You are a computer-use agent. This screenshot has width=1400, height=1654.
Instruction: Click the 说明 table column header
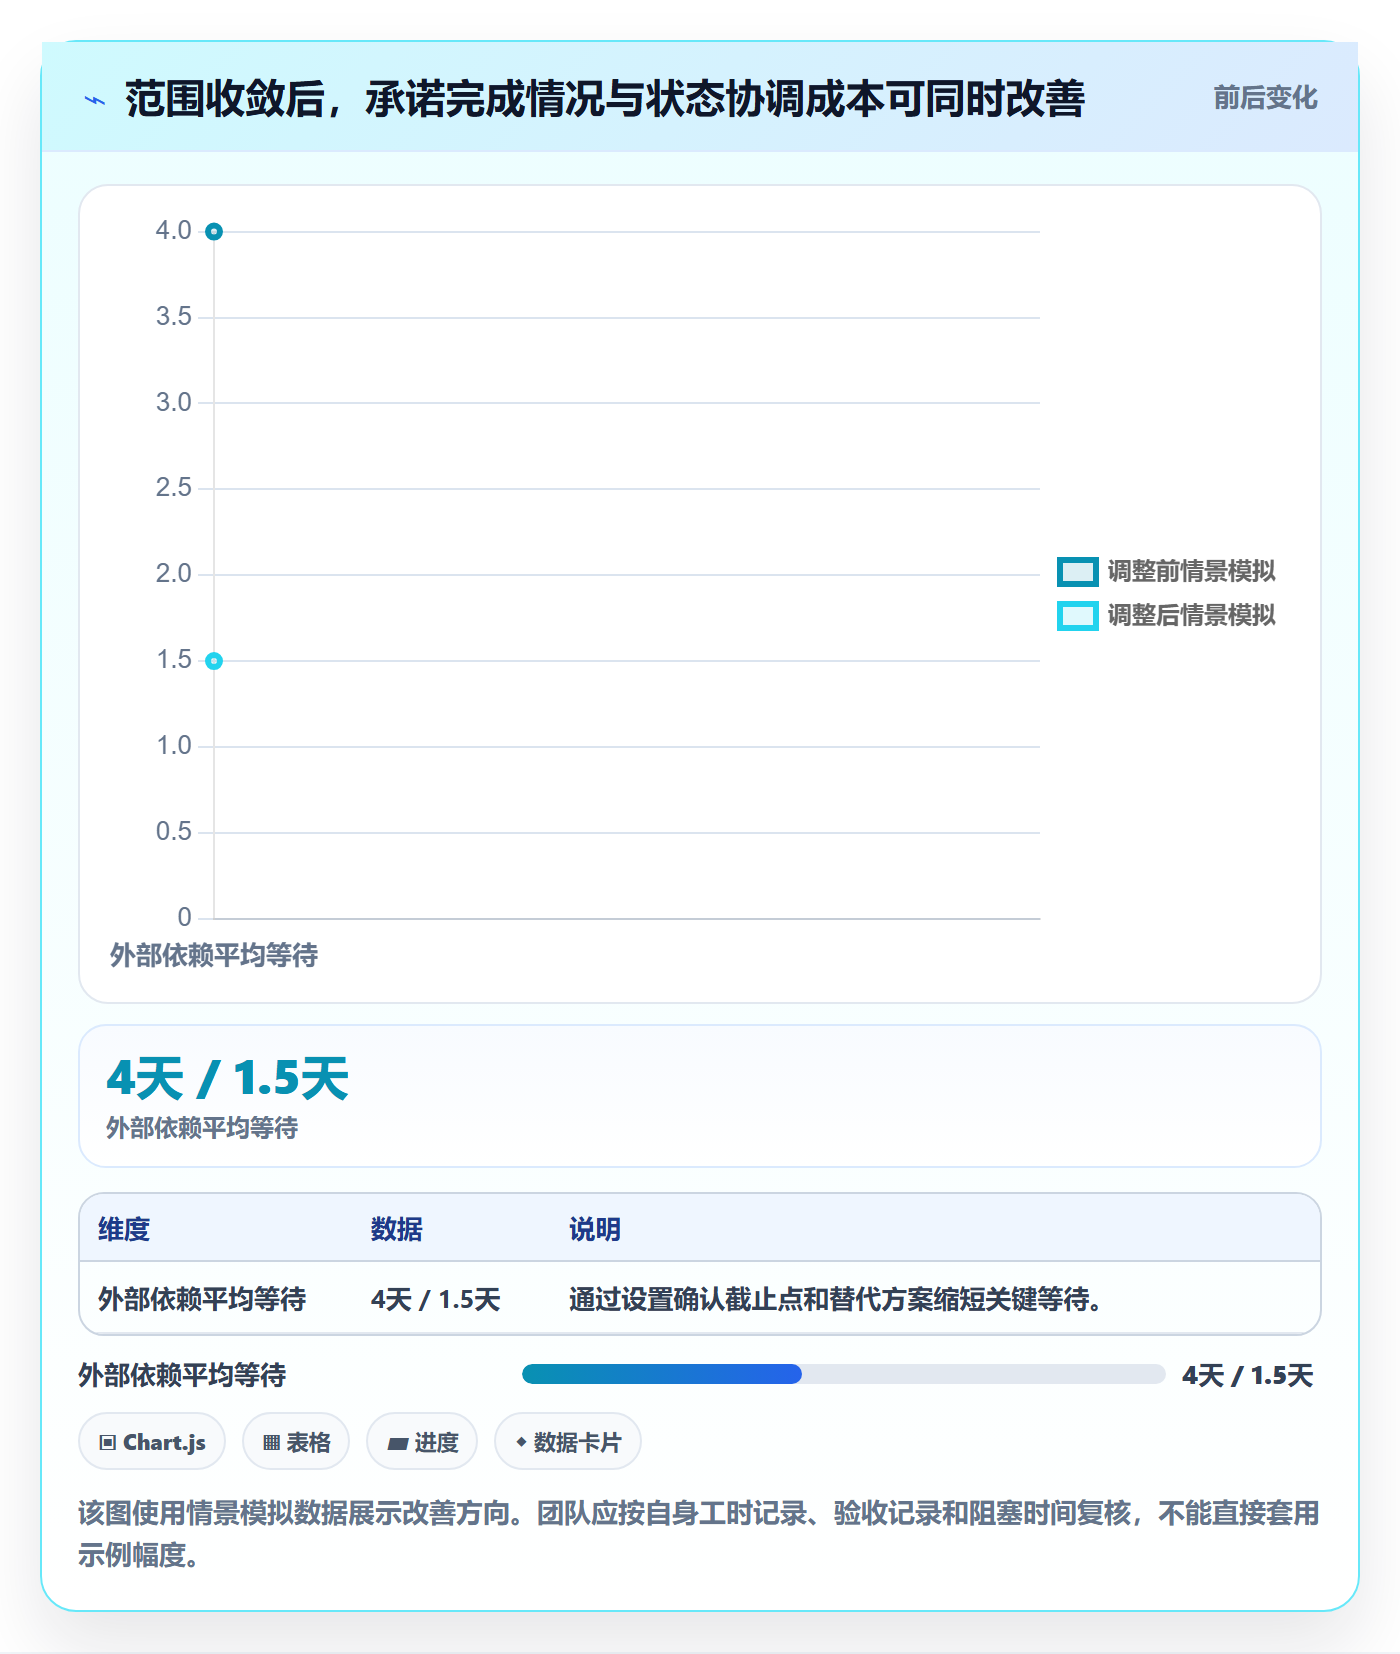point(595,1229)
